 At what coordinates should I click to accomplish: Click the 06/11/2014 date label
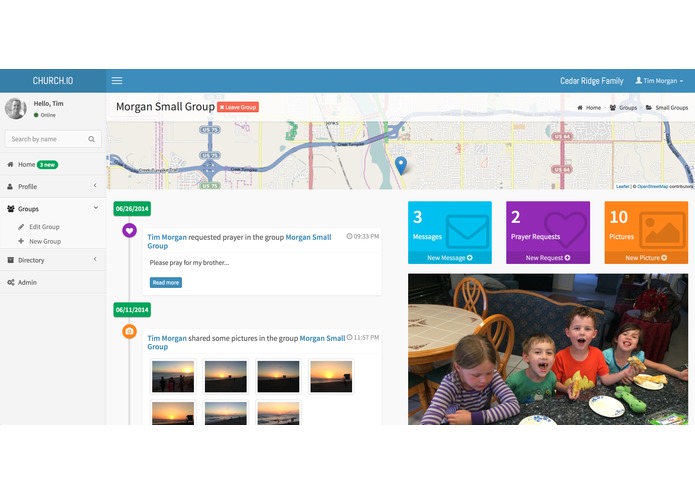tap(132, 310)
